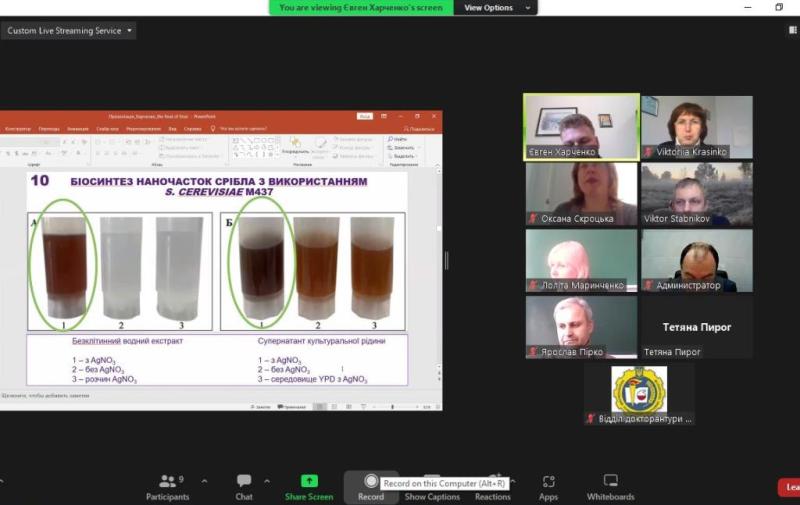Switch to Normal view in PowerPoint status bar
800x505 pixels.
coord(319,407)
